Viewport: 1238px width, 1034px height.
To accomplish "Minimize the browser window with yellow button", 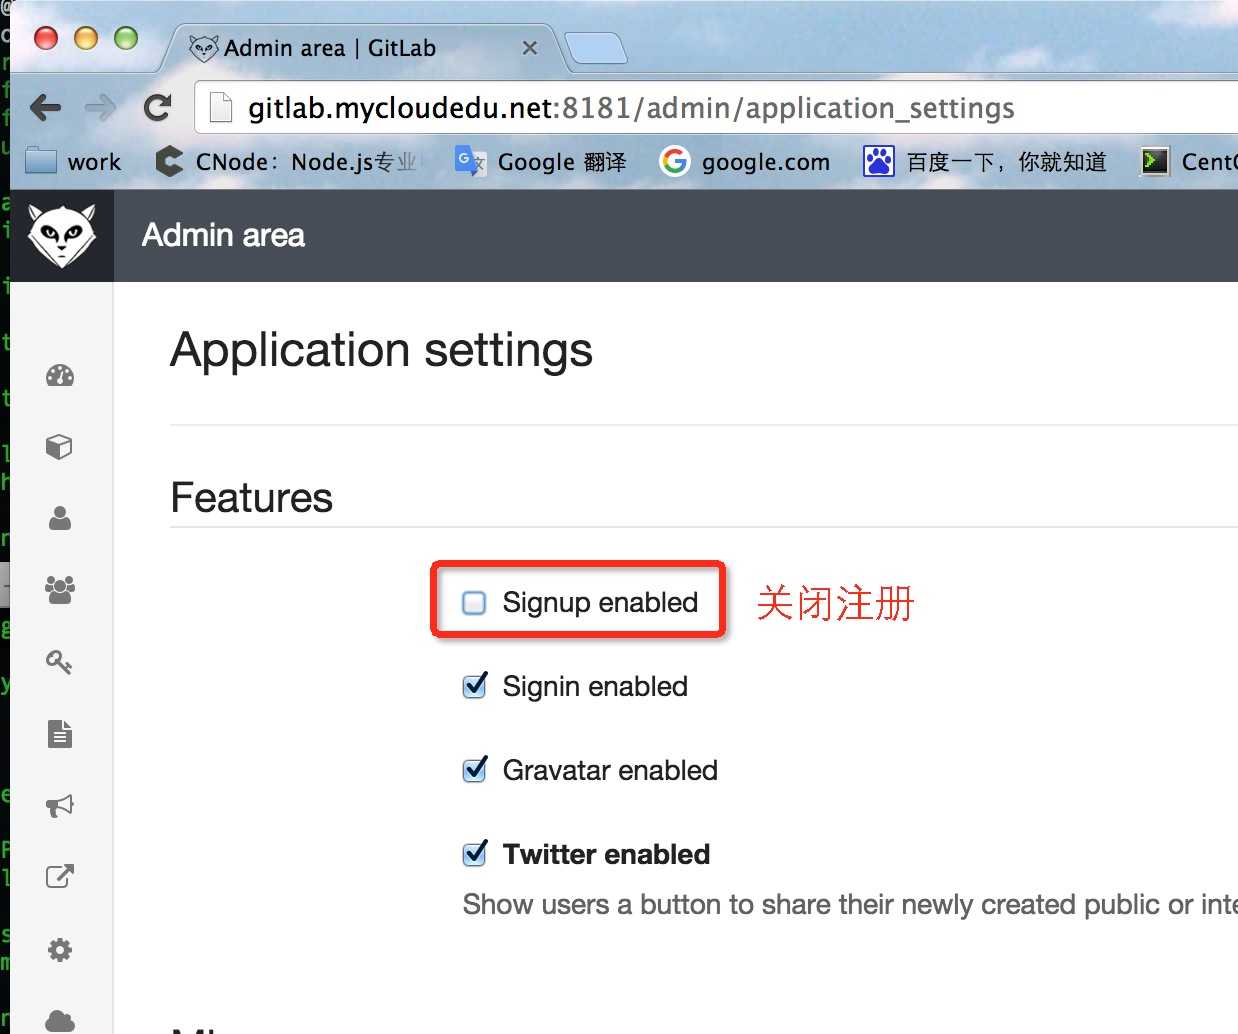I will 86,38.
